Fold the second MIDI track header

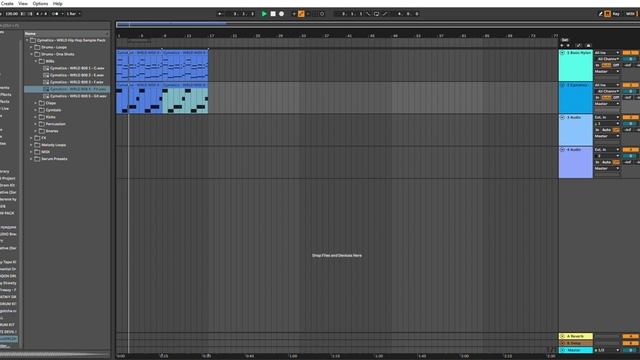[562, 85]
